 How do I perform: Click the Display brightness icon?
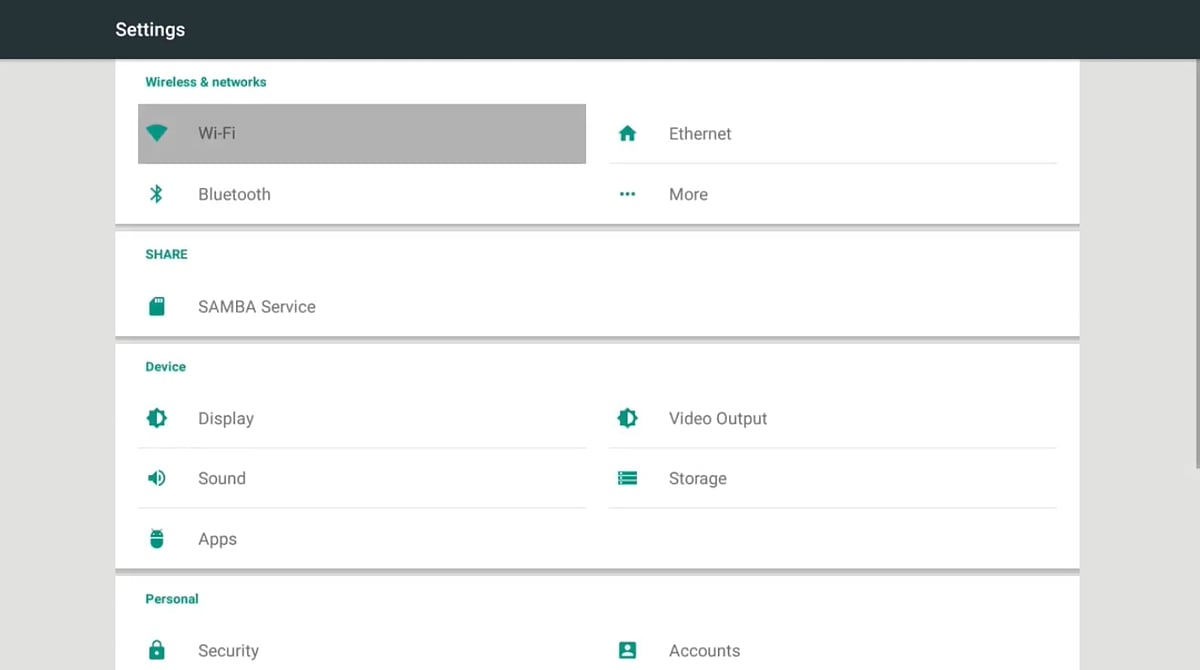(x=157, y=418)
